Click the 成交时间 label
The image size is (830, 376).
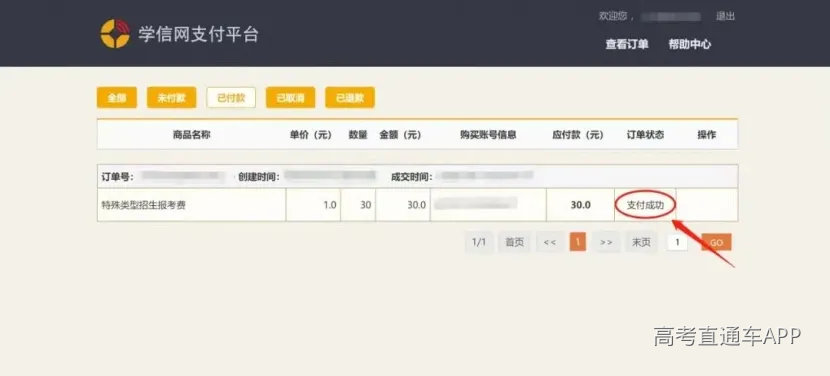[x=412, y=177]
